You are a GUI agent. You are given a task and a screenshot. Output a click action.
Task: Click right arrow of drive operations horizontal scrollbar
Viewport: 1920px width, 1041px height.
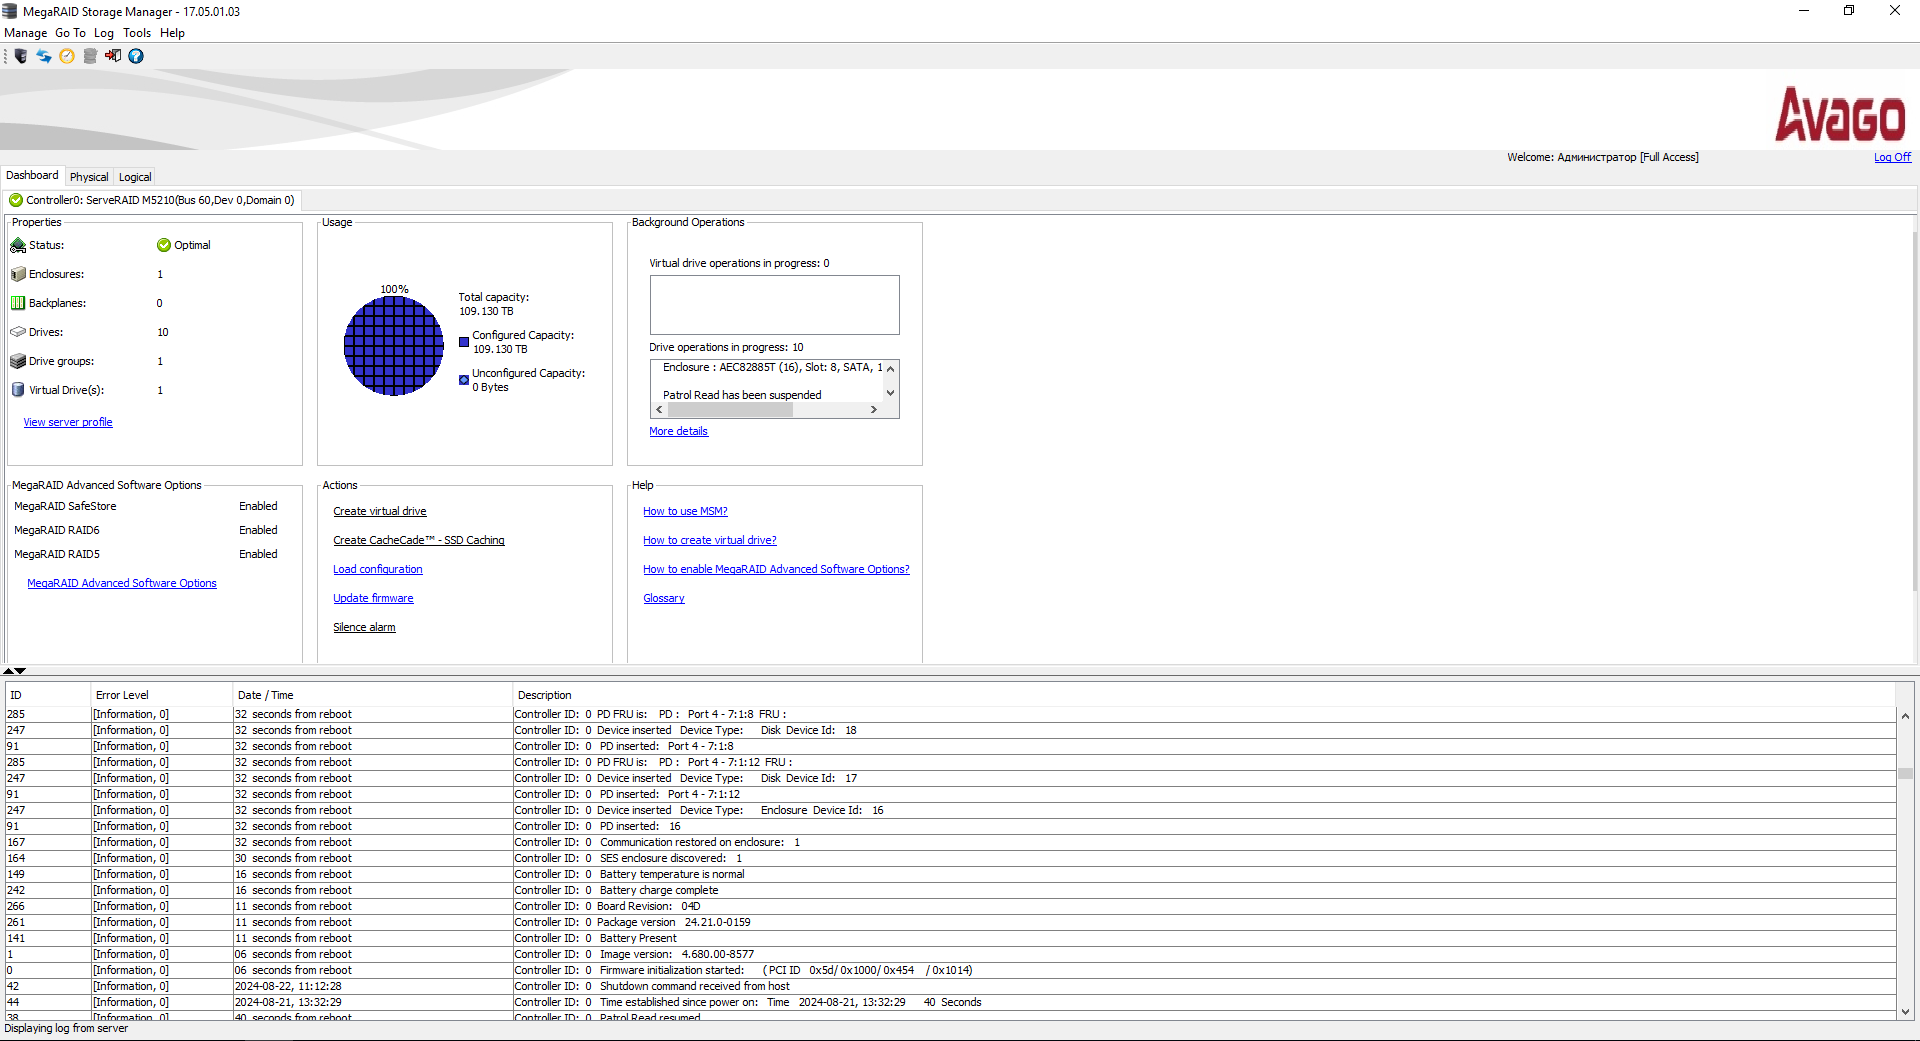tap(874, 410)
